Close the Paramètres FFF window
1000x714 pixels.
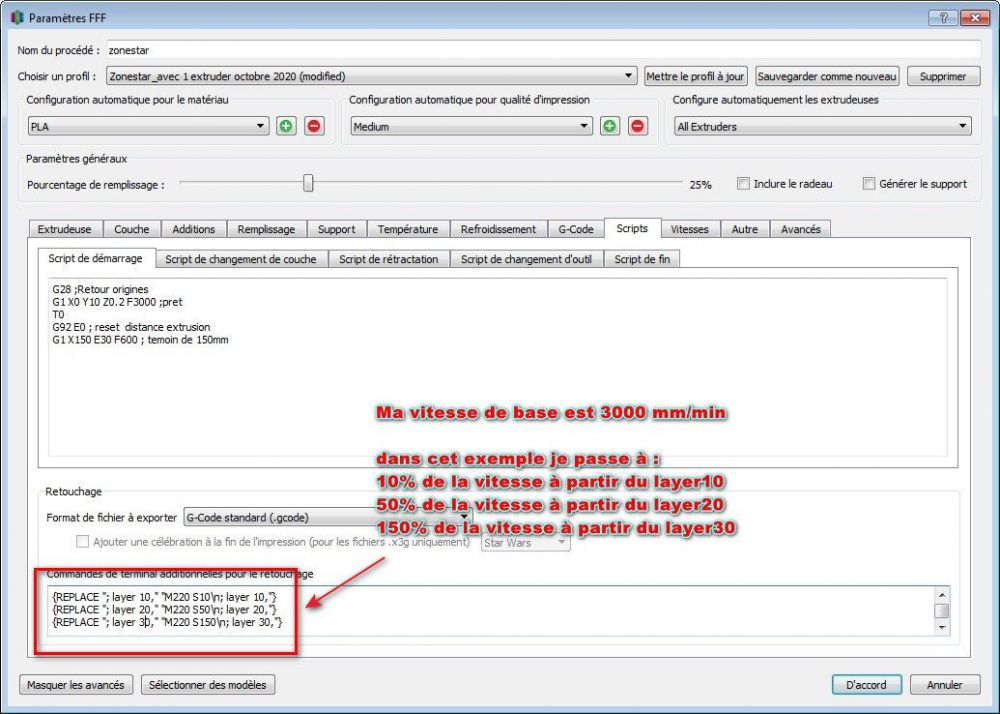point(974,18)
